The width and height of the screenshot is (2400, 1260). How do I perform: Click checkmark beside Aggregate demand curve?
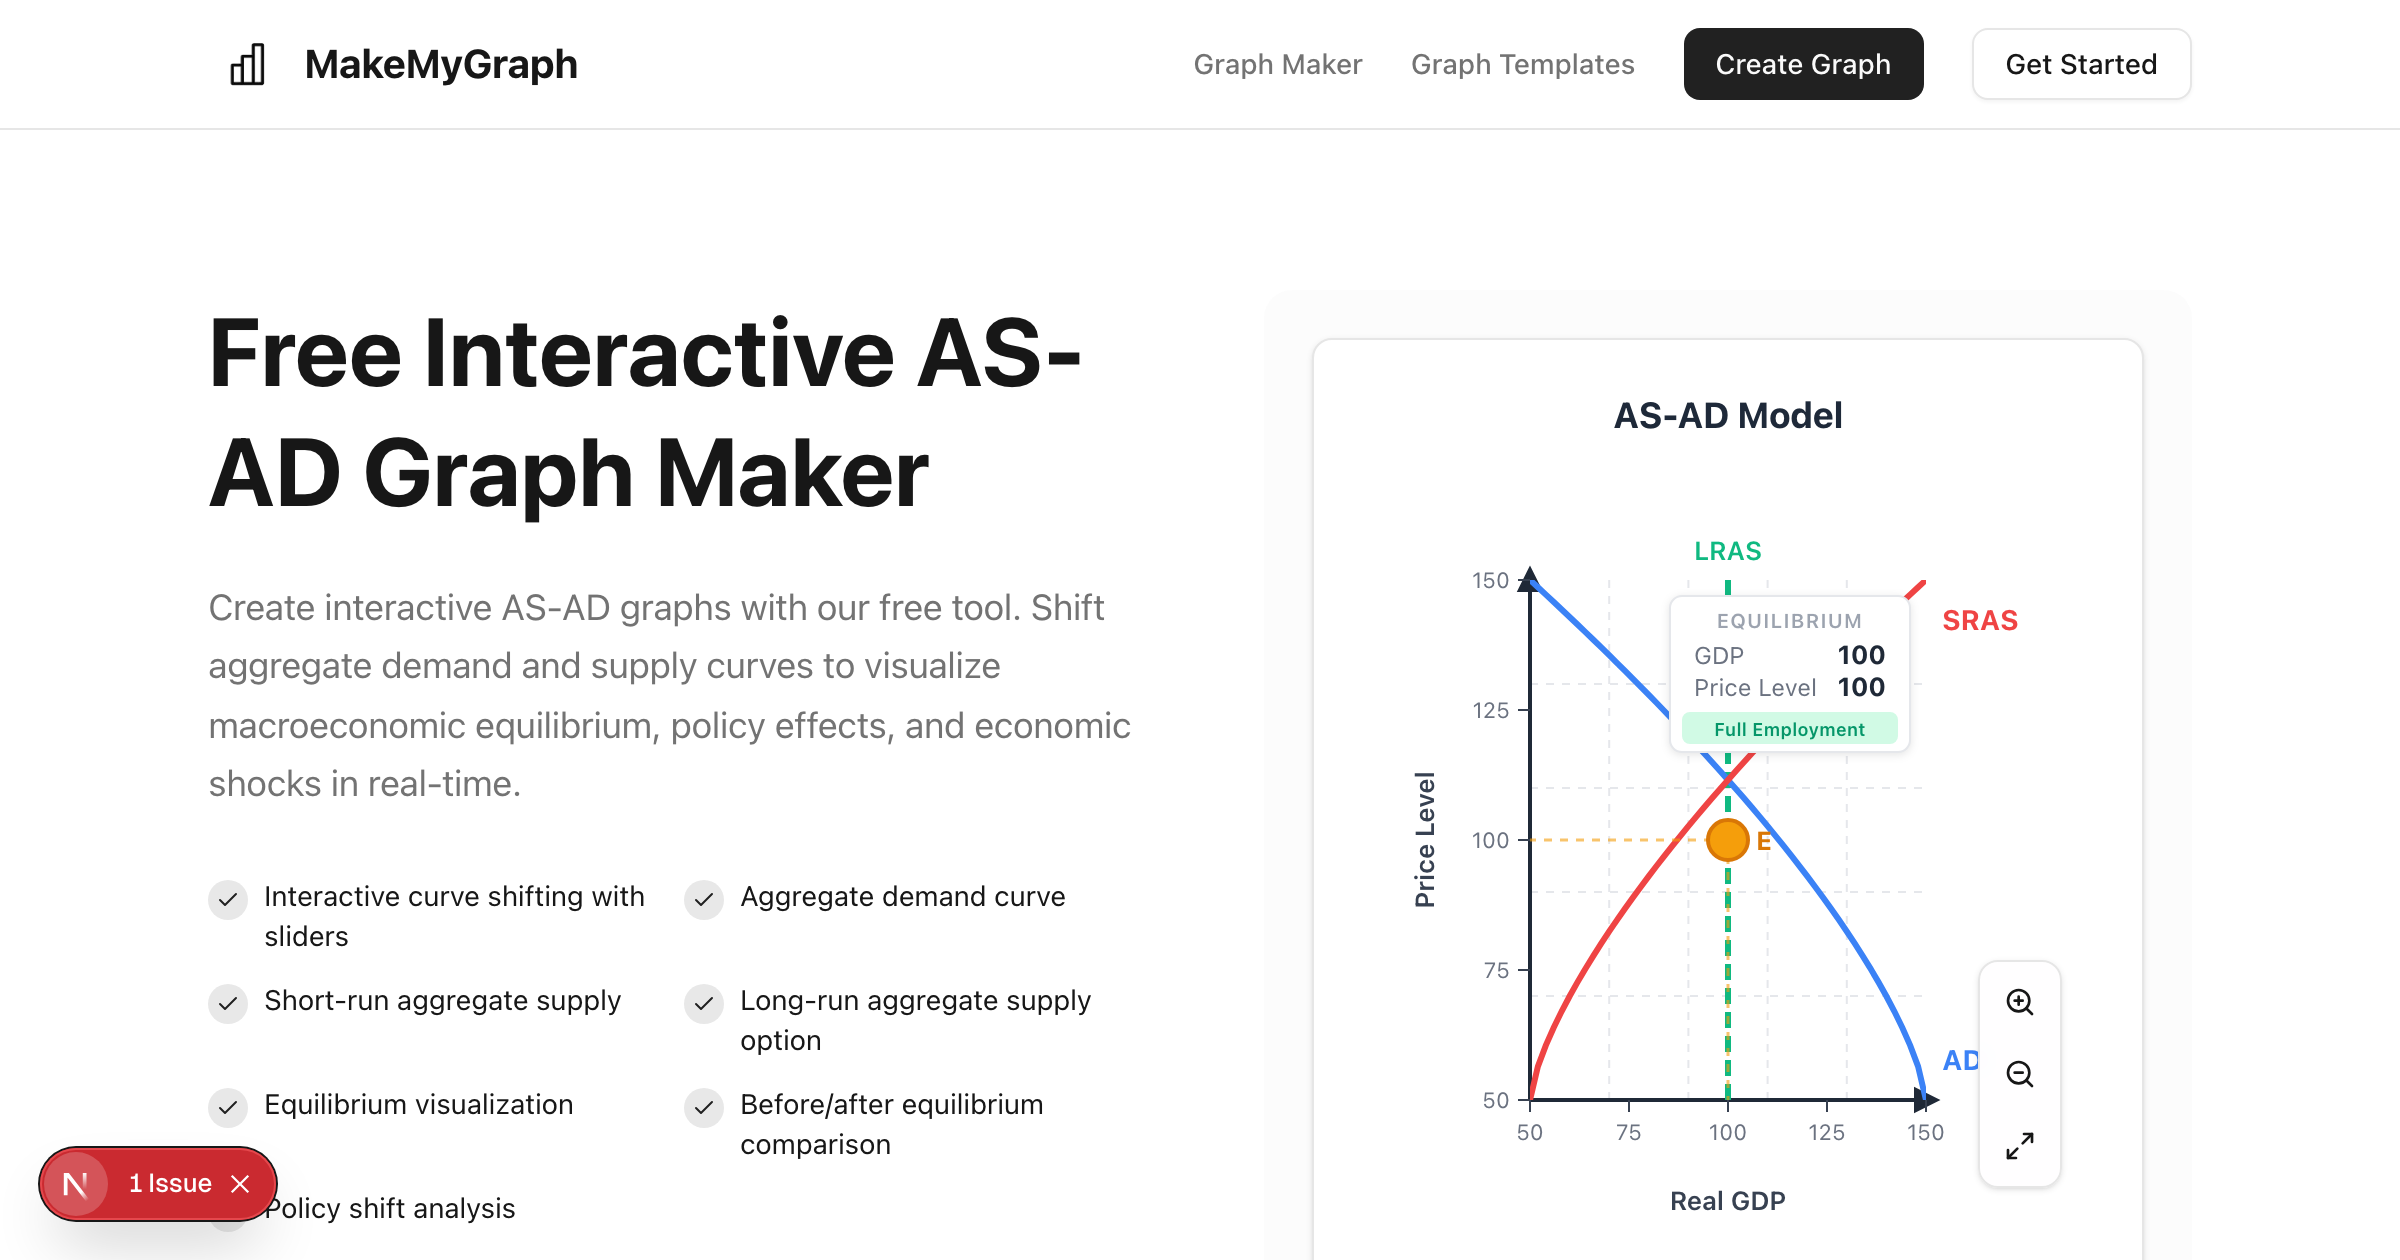(x=704, y=900)
